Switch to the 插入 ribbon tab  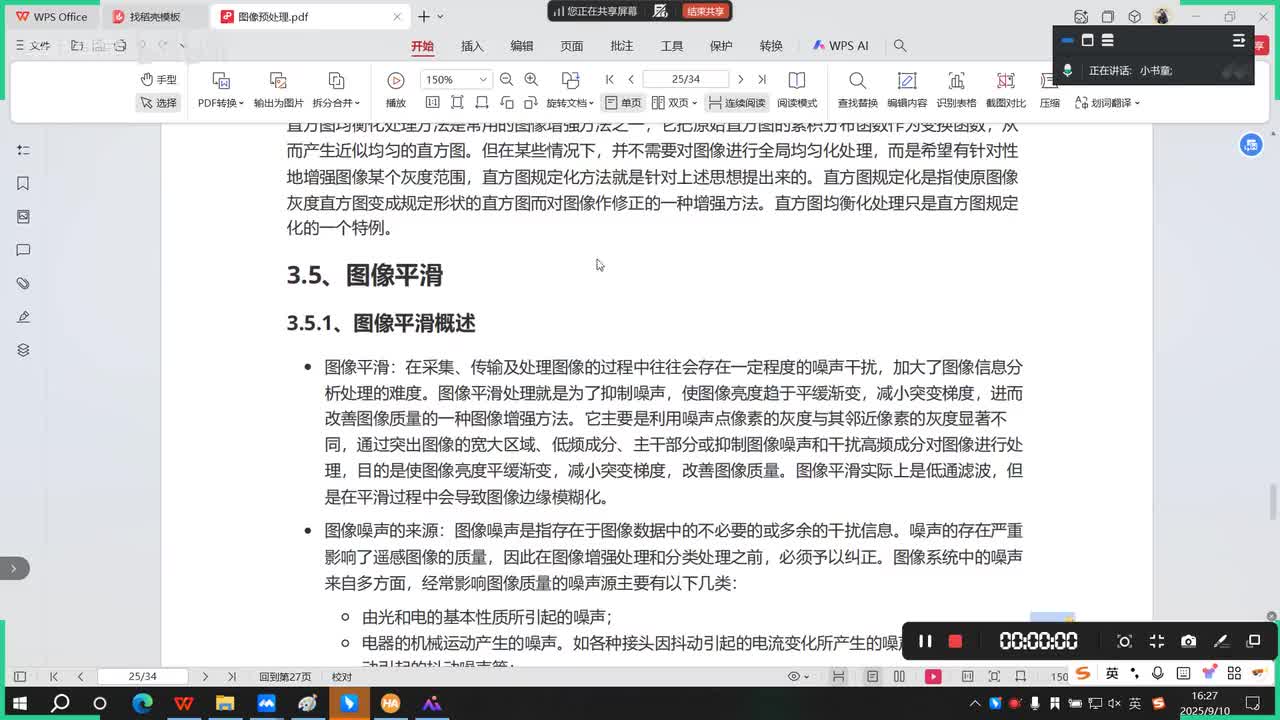(472, 46)
